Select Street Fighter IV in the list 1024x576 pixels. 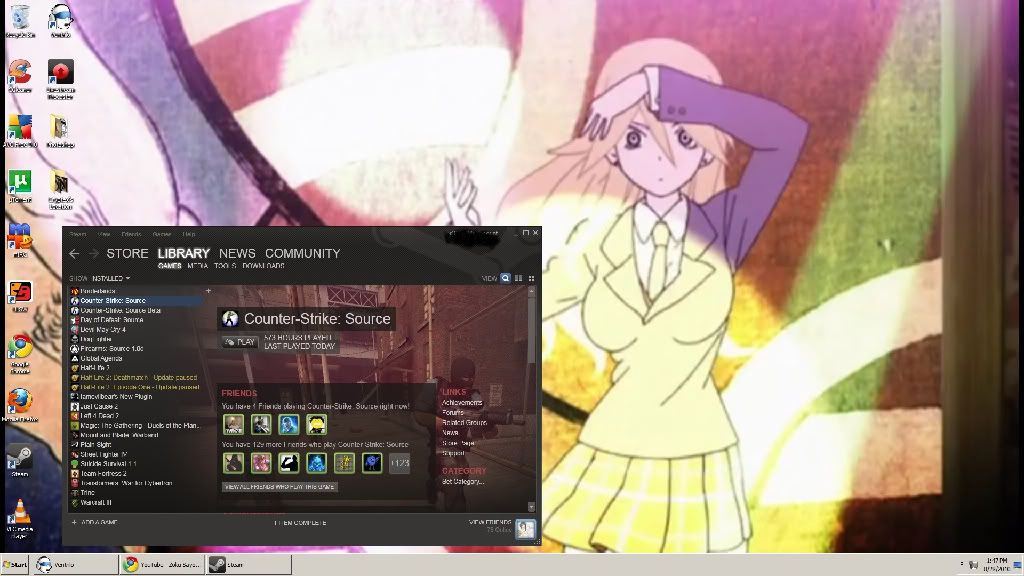(136, 455)
